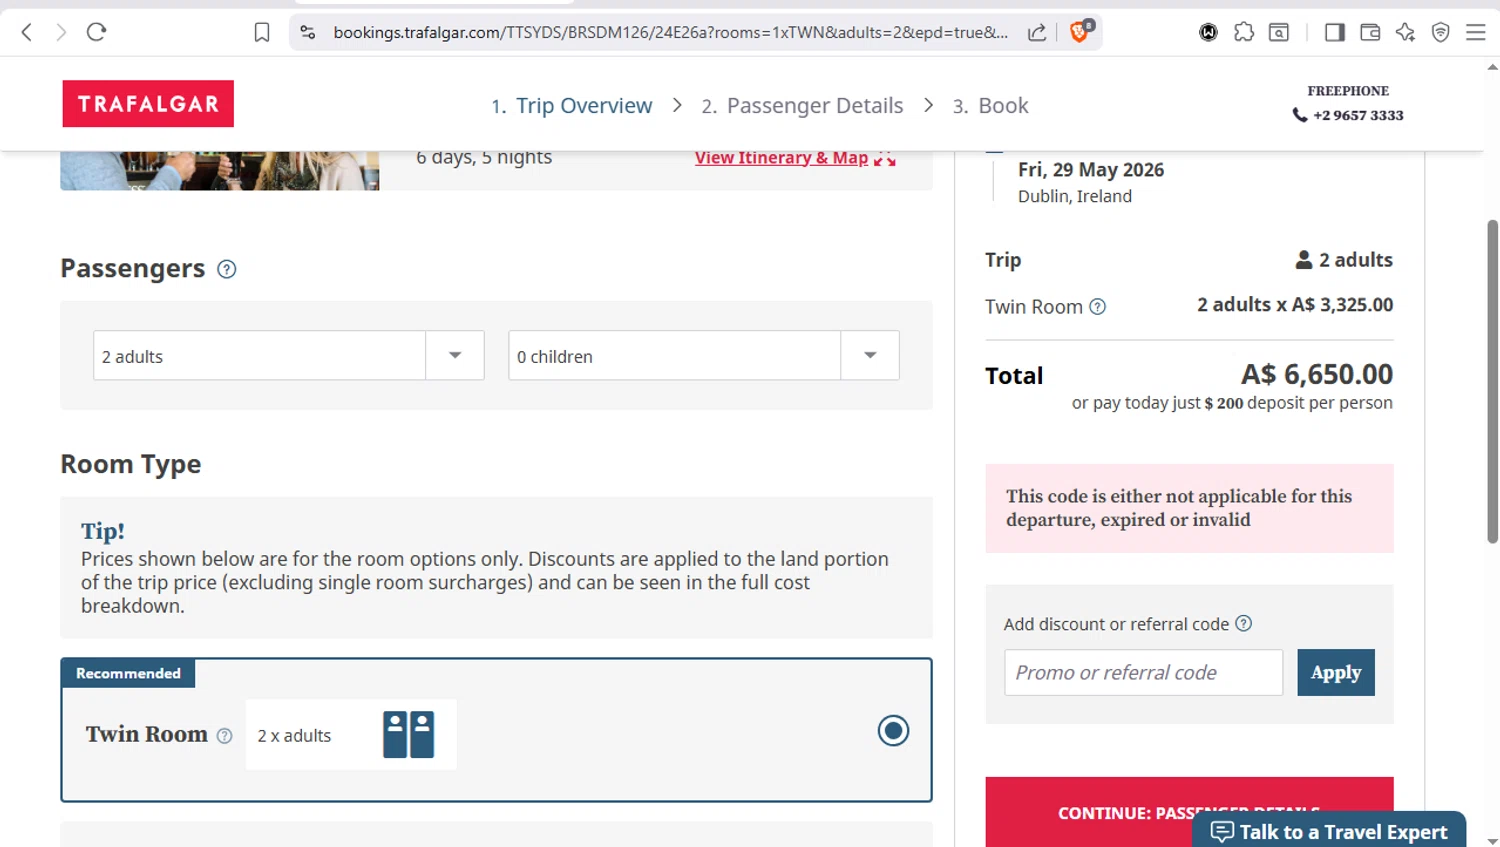Viewport: 1500px width, 847px height.
Task: Click '2 adults x A$ 3,325.00' text
Action: pyautogui.click(x=1295, y=304)
